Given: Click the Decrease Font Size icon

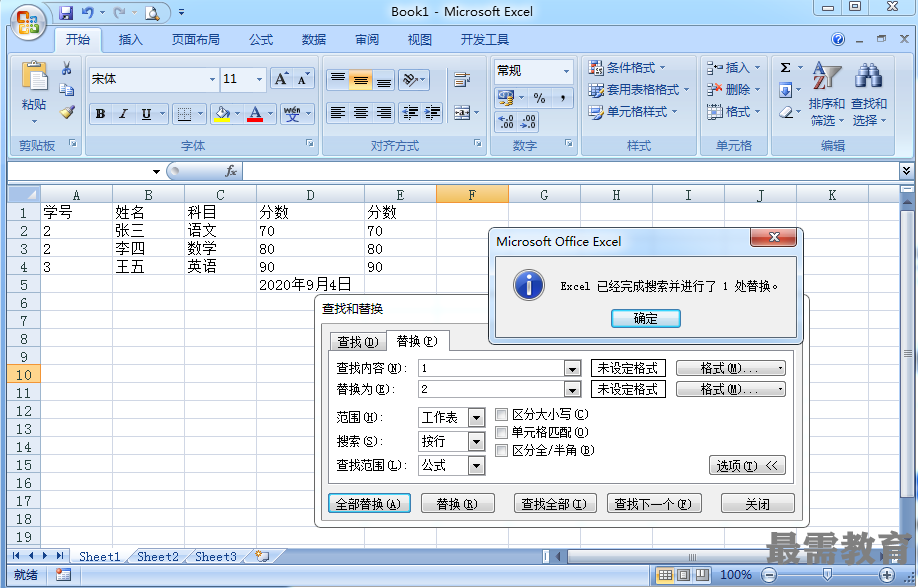Looking at the screenshot, I should 303,79.
